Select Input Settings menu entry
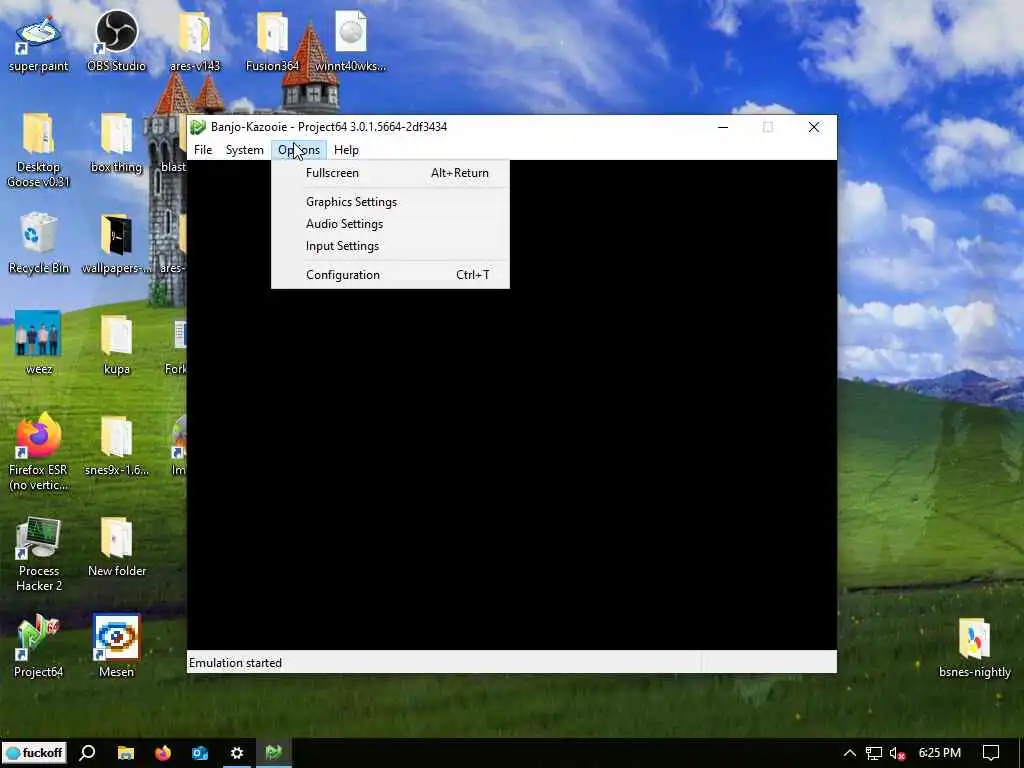Image resolution: width=1024 pixels, height=768 pixels. [x=391, y=246]
